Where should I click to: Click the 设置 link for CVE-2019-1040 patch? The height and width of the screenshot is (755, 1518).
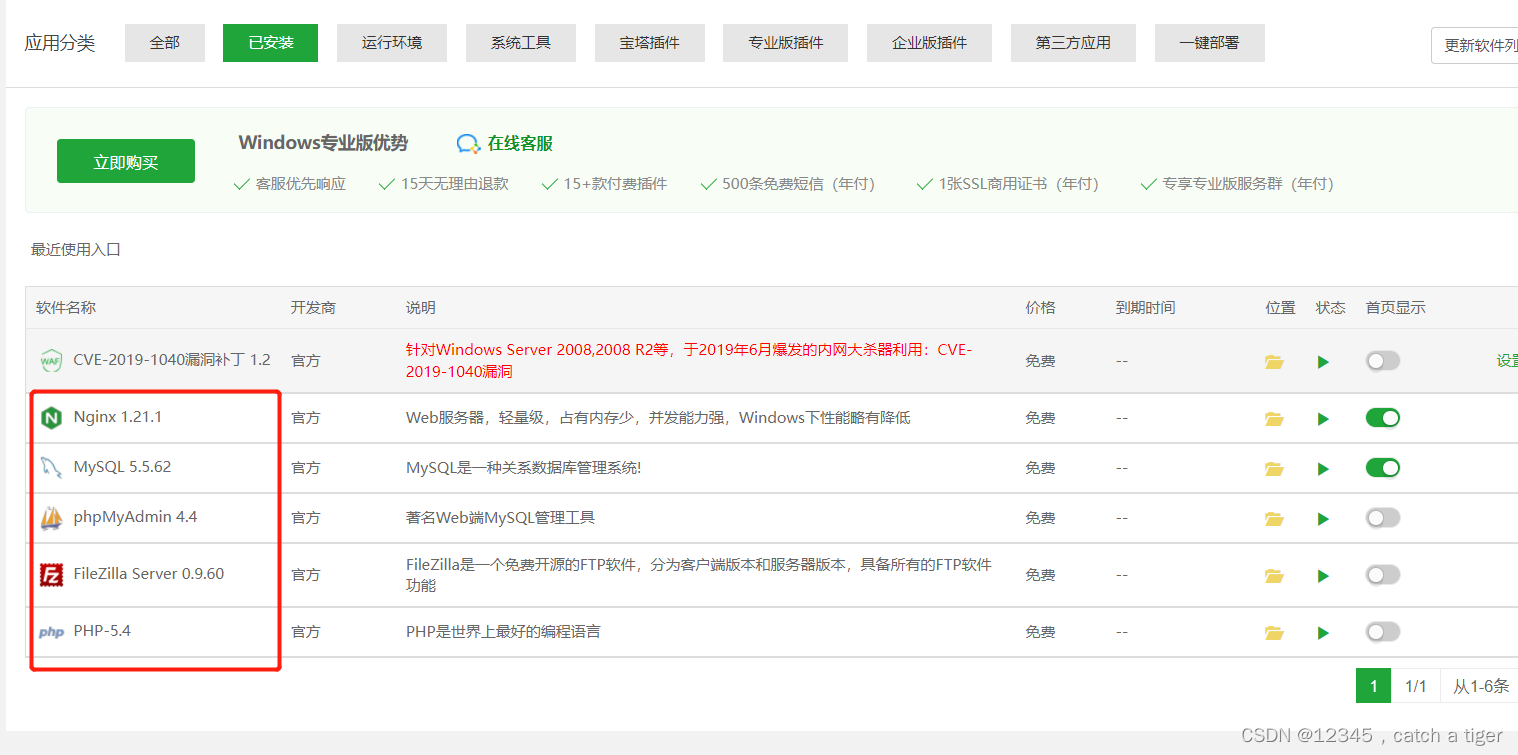tap(1507, 361)
